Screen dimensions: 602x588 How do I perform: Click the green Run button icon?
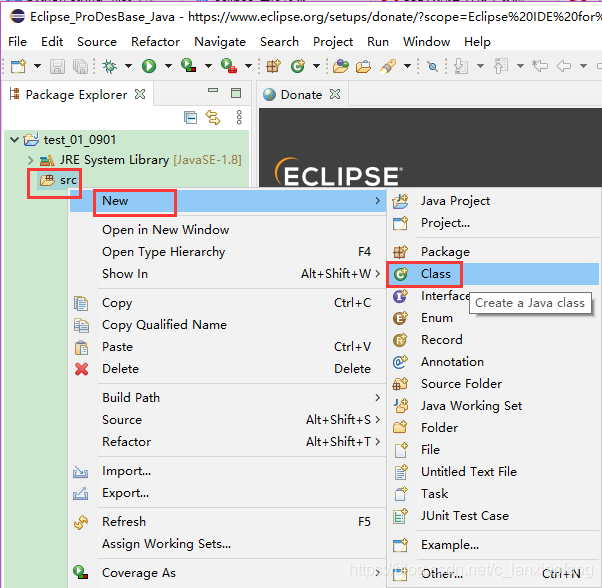(149, 66)
